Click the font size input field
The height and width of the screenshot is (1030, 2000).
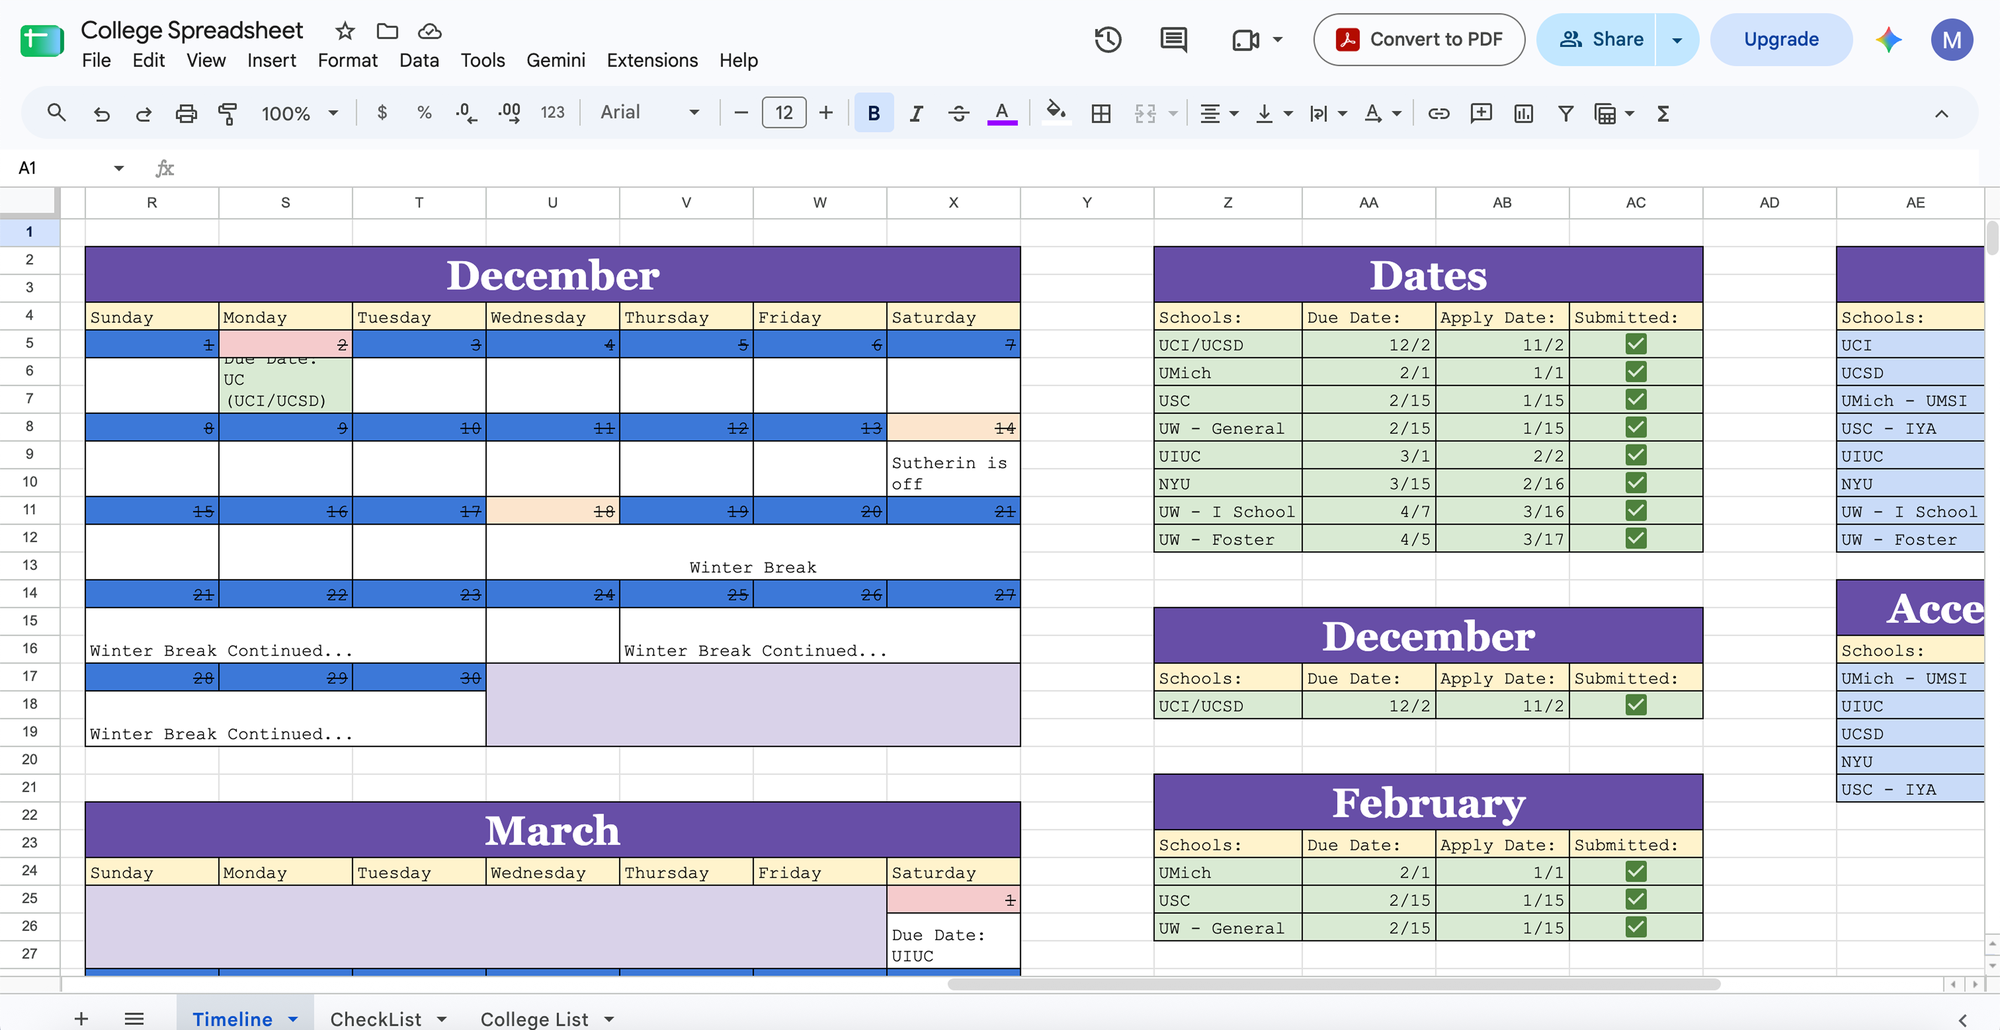[x=784, y=113]
